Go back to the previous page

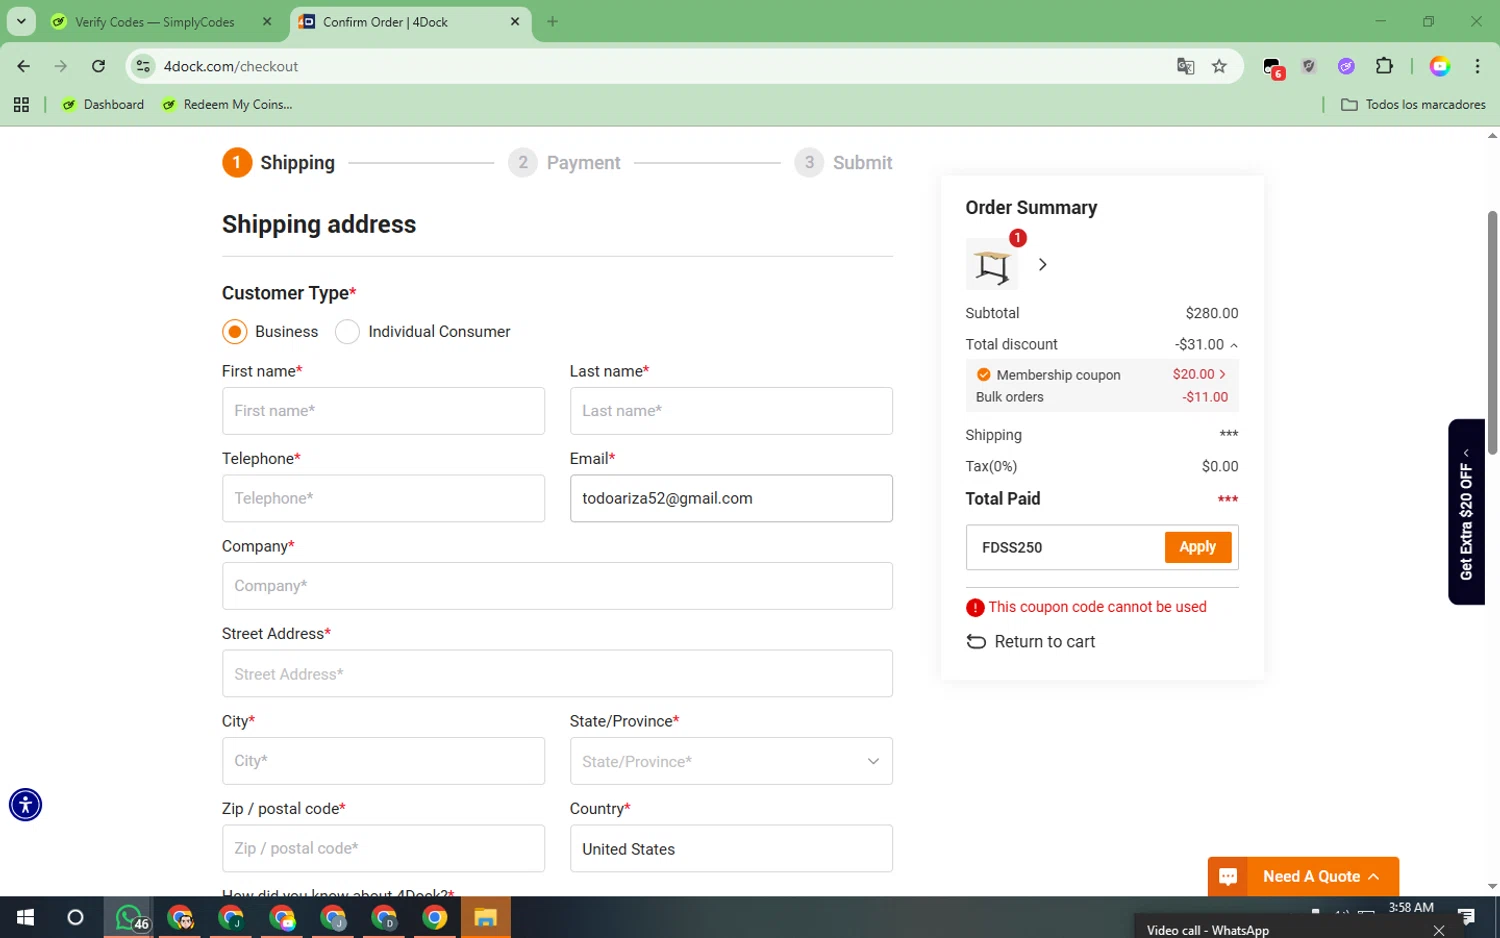(24, 66)
